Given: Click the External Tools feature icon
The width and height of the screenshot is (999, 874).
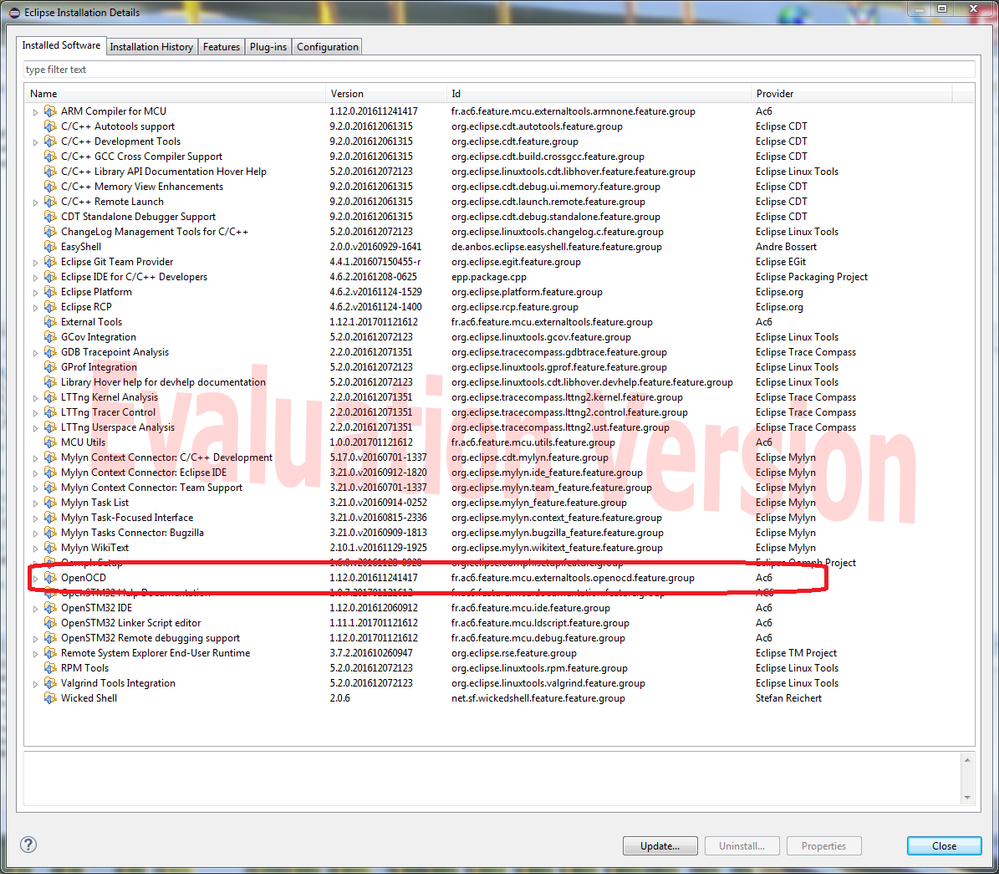Looking at the screenshot, I should tap(50, 322).
